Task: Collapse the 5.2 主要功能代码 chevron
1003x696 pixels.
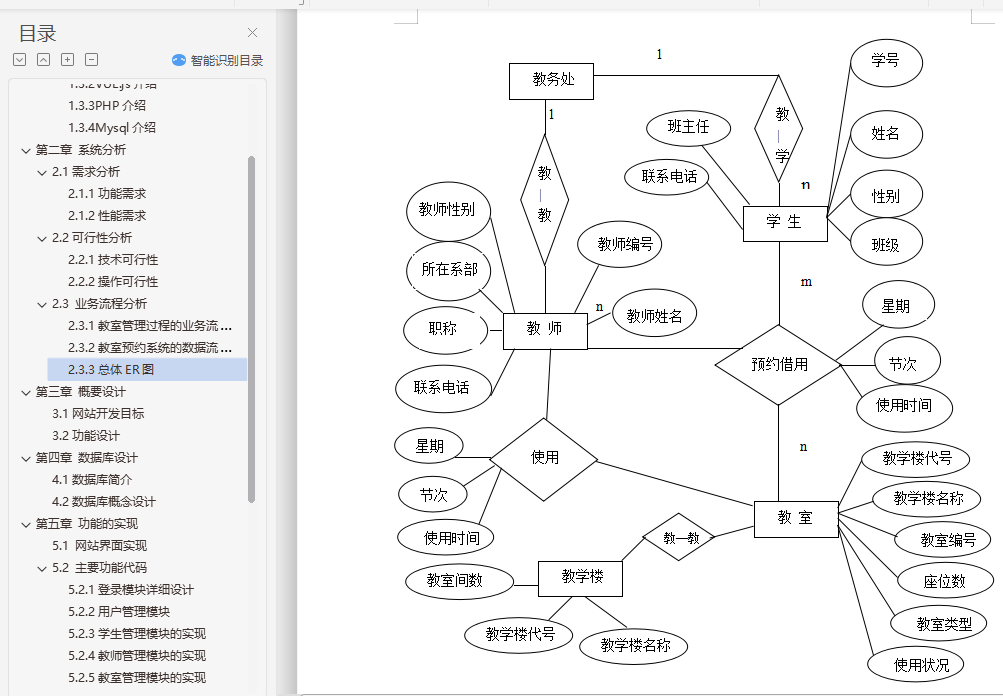Action: coord(42,569)
